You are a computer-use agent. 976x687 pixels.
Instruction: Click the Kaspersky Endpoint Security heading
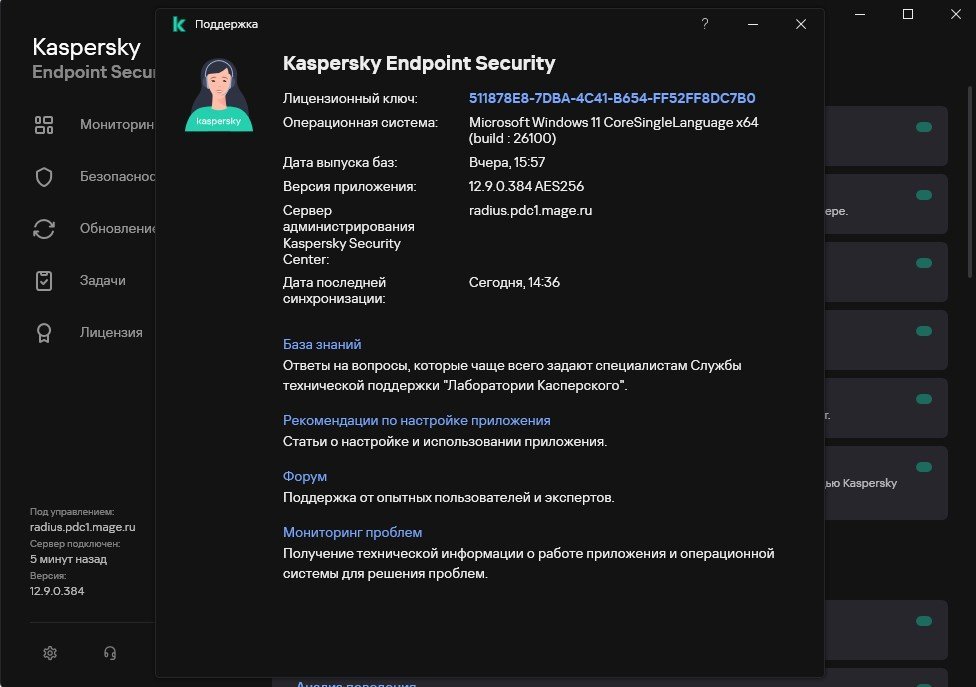point(419,63)
